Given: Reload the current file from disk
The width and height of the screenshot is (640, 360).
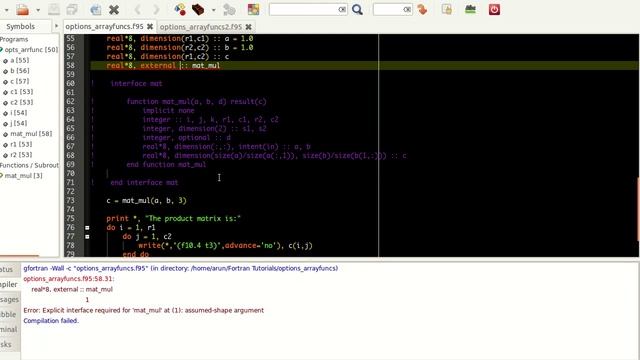Looking at the screenshot, I should [x=96, y=9].
